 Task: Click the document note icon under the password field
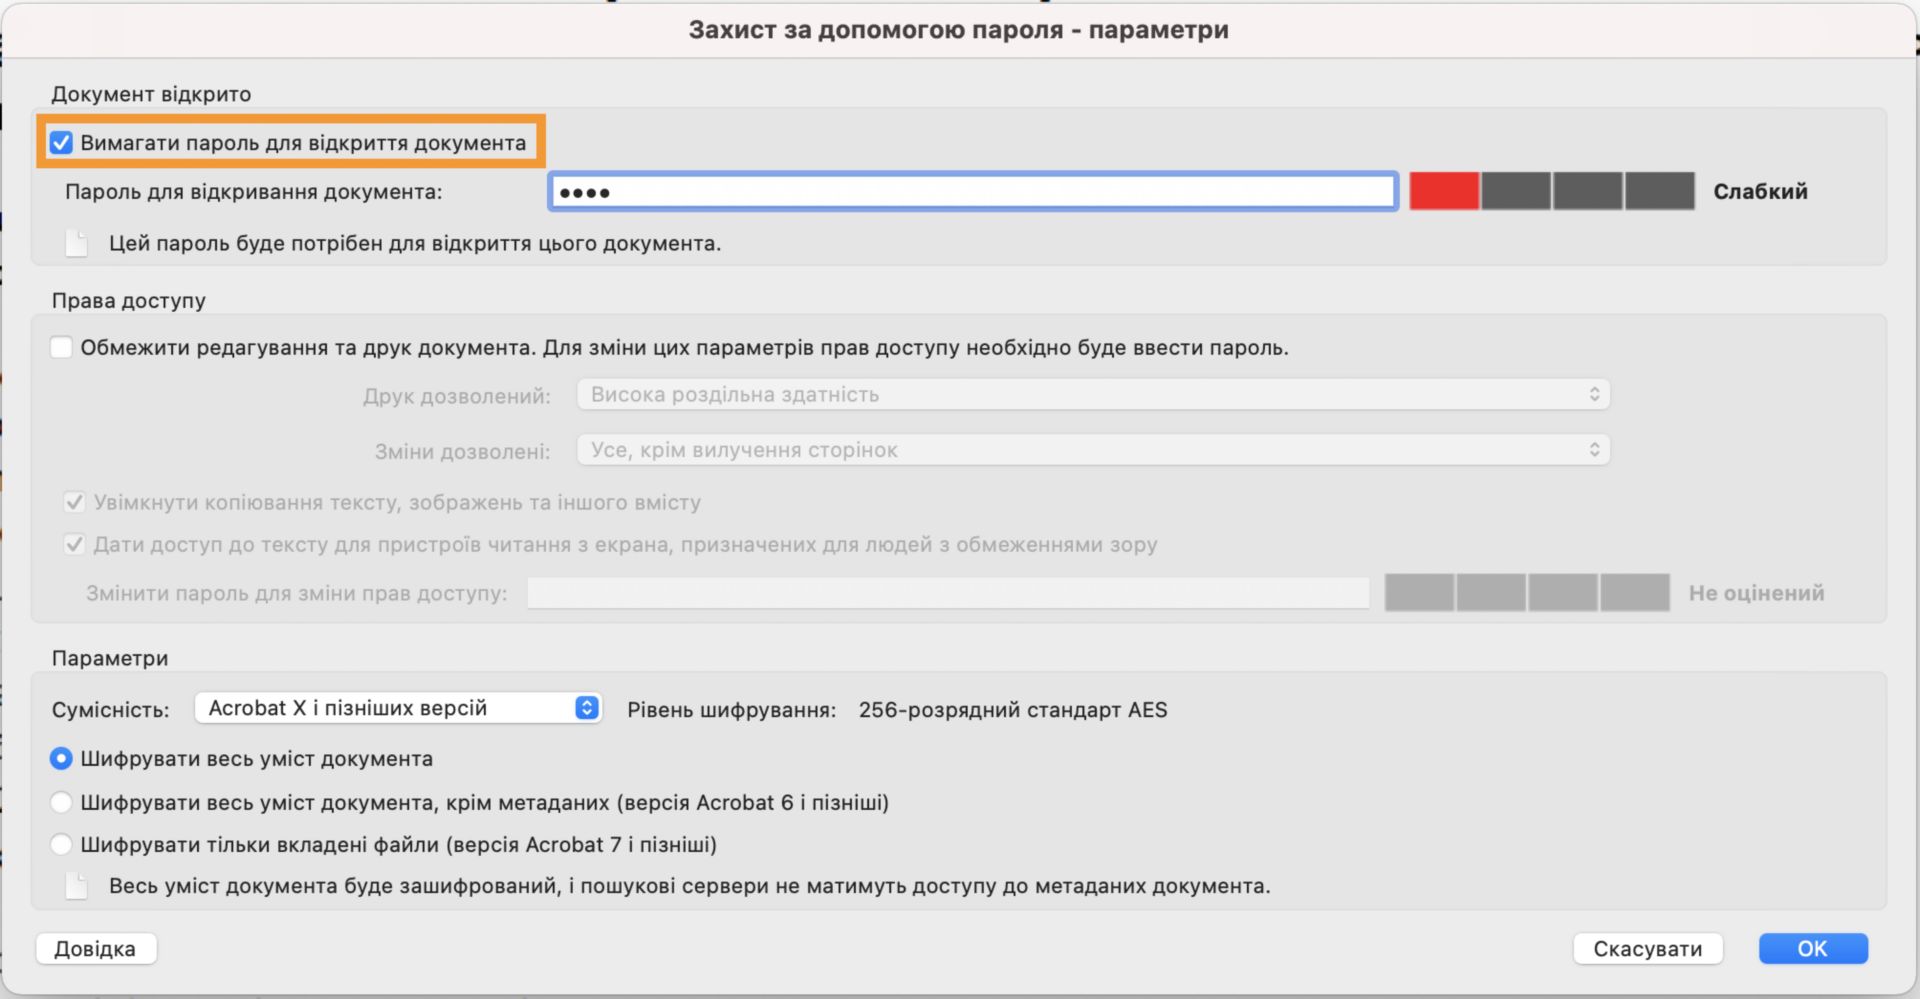[x=76, y=244]
